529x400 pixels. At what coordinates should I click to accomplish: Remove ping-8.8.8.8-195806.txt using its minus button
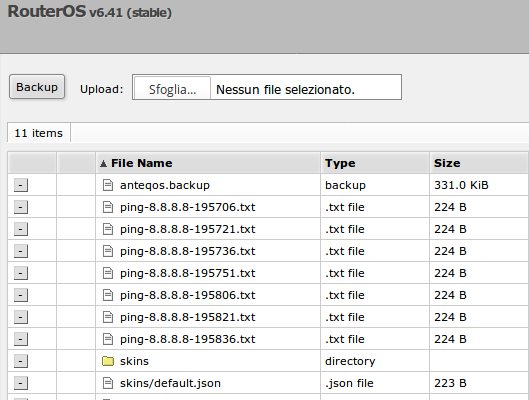21,295
